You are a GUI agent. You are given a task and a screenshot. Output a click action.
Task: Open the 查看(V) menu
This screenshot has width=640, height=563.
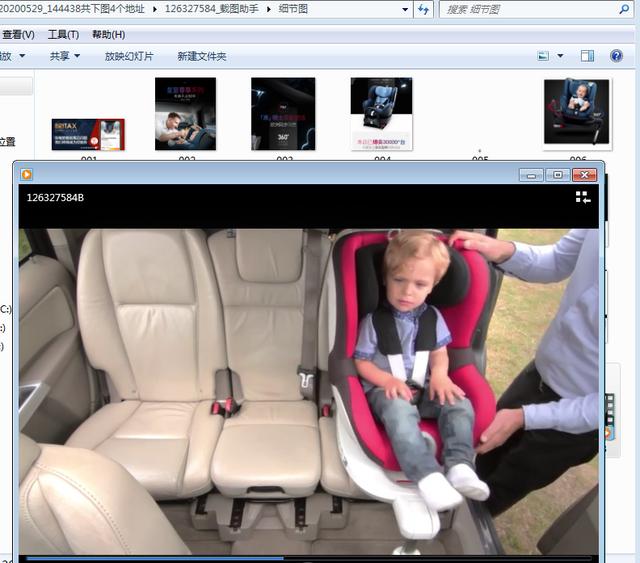18,34
